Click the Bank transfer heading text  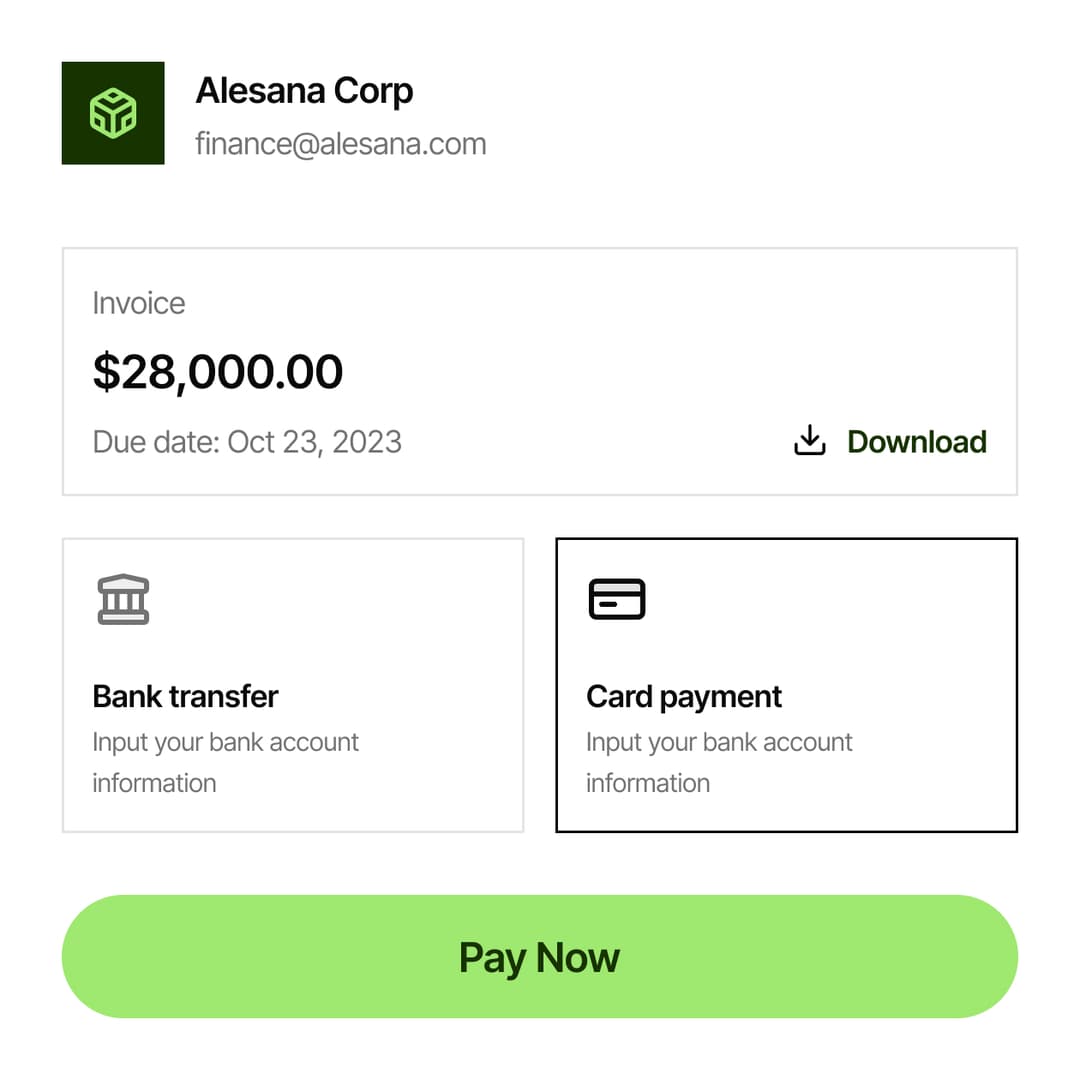[x=185, y=696]
